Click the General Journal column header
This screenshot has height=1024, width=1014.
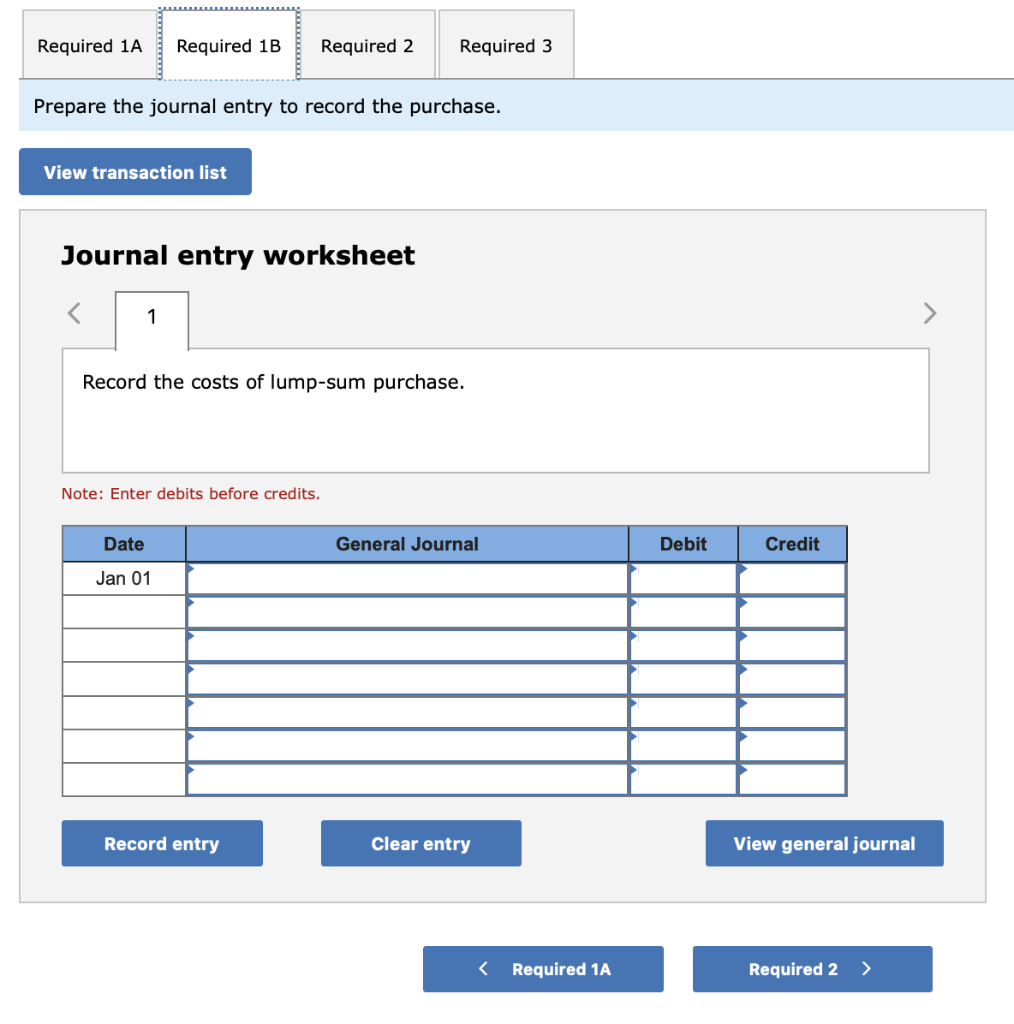click(407, 544)
